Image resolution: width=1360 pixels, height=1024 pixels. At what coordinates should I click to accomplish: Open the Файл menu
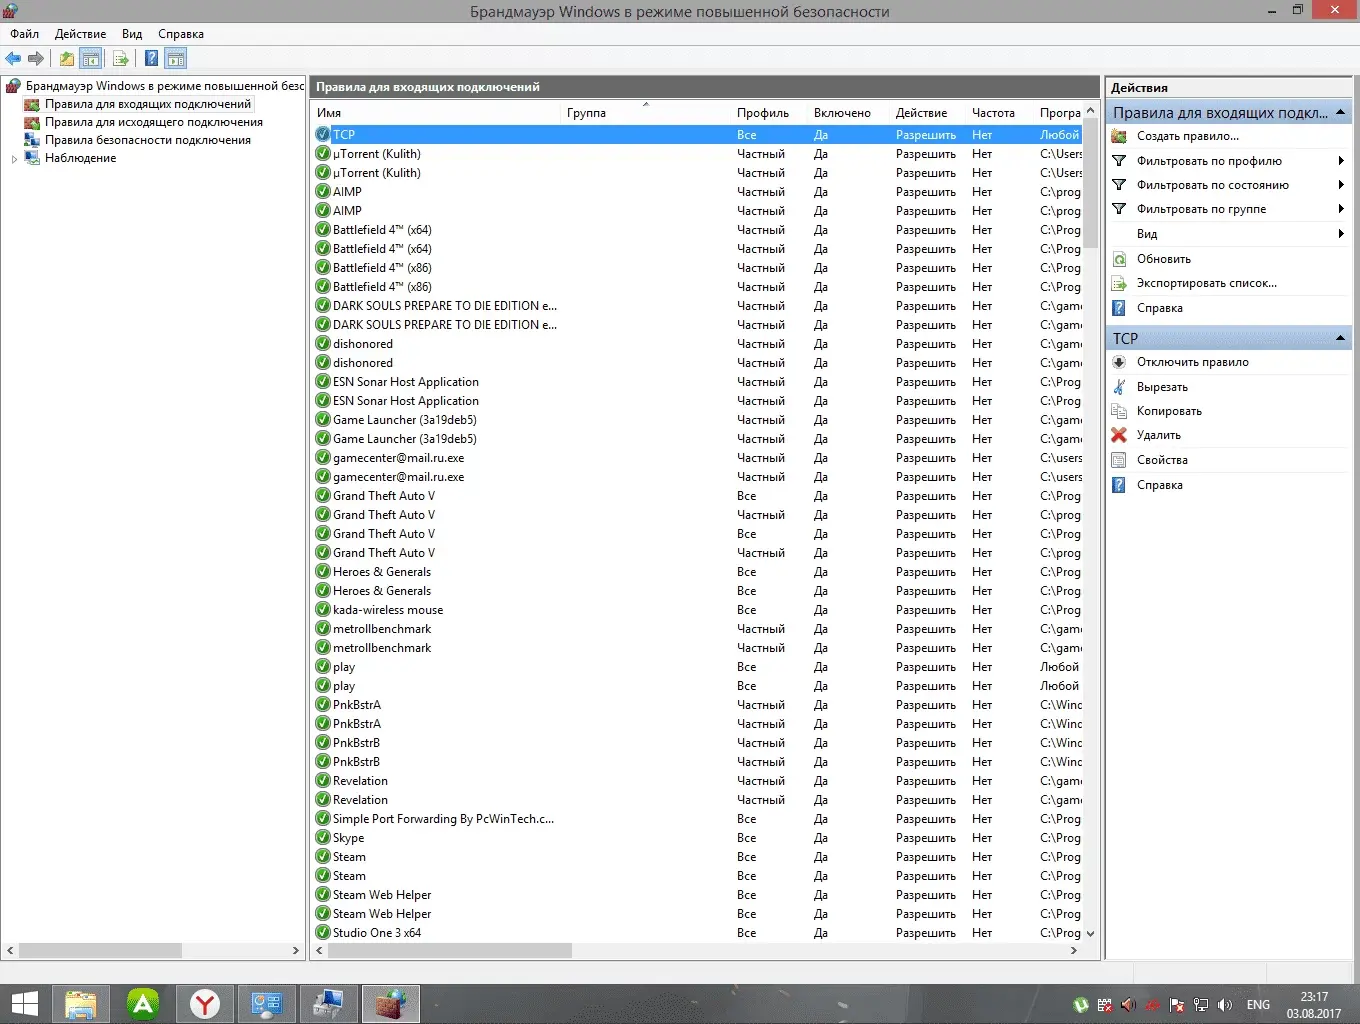coord(24,34)
